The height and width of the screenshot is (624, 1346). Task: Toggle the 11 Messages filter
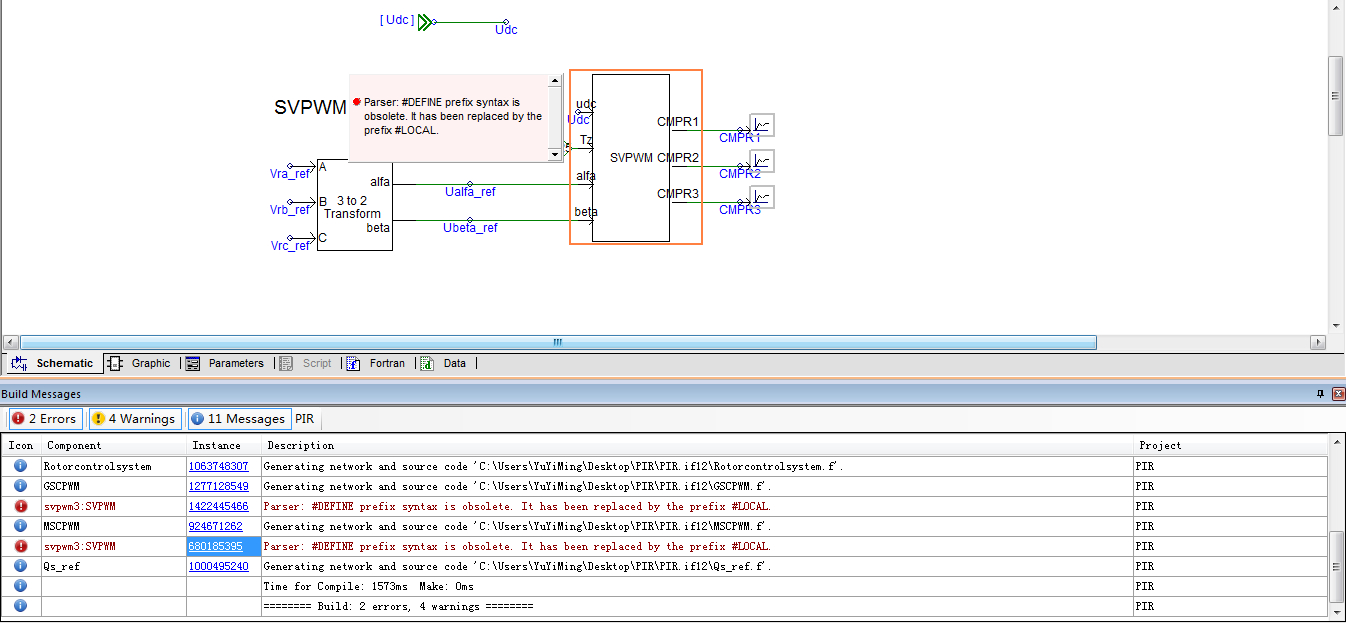pyautogui.click(x=238, y=419)
